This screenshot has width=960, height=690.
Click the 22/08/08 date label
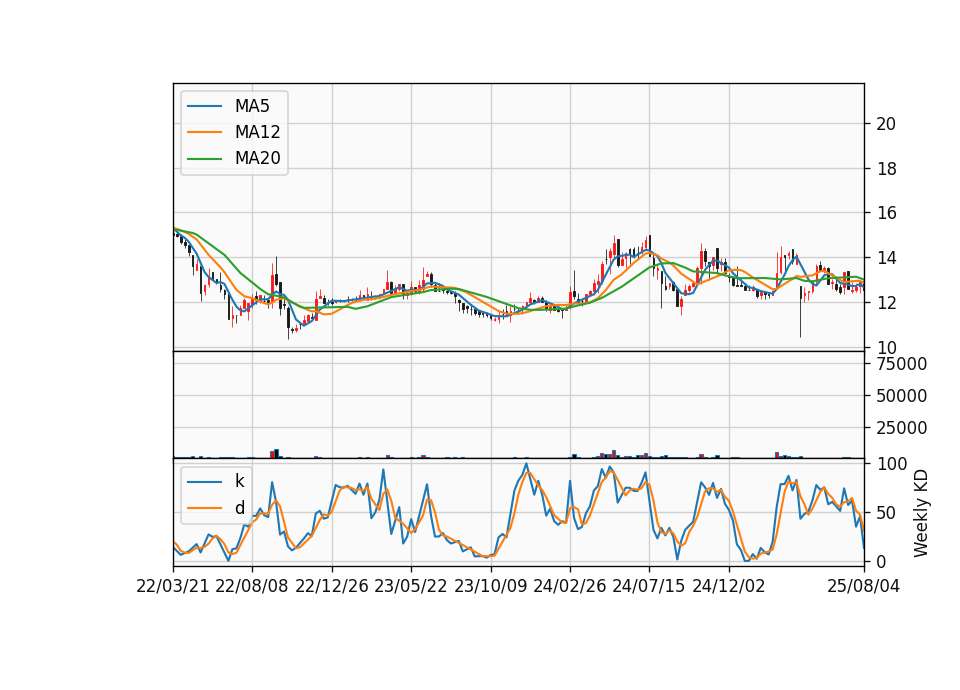point(252,587)
